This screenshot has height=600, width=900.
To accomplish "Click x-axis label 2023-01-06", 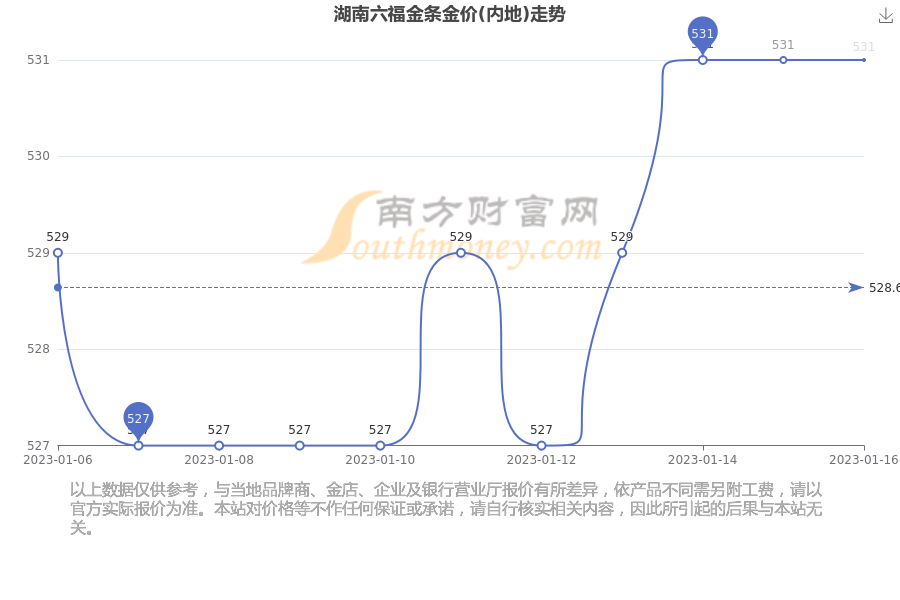I will pyautogui.click(x=58, y=460).
